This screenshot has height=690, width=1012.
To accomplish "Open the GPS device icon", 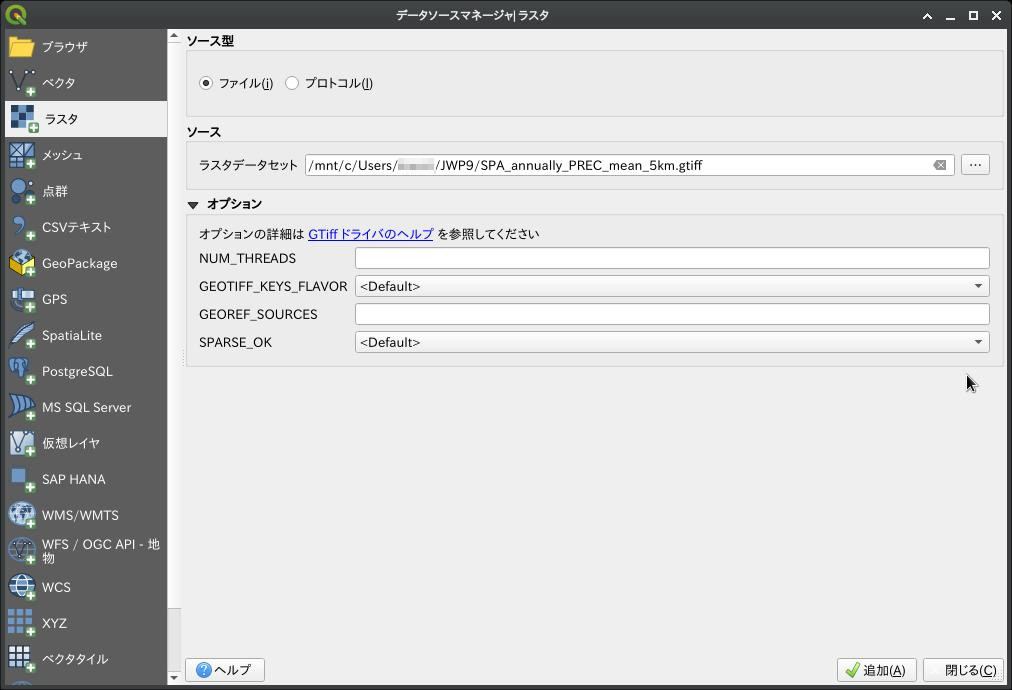I will coord(22,299).
